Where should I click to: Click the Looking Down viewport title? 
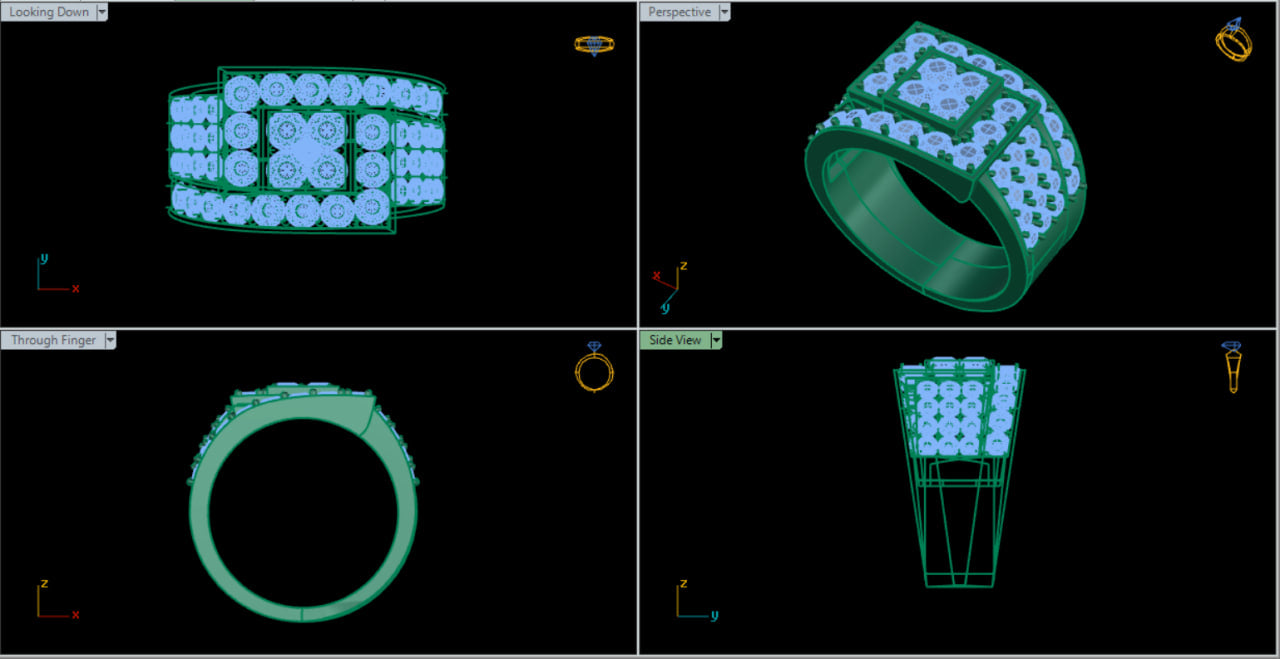pyautogui.click(x=50, y=12)
